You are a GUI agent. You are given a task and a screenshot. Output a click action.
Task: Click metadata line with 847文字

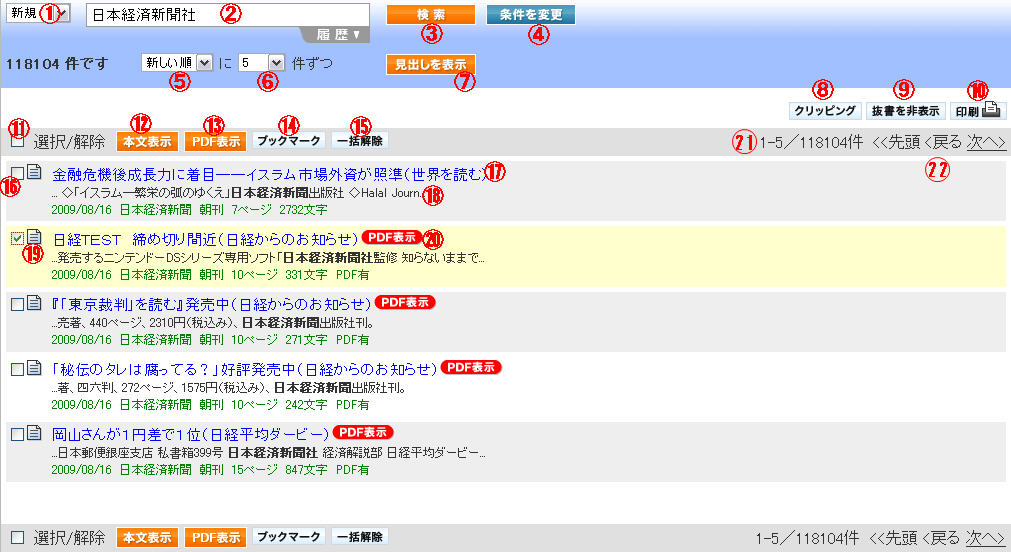click(x=210, y=470)
